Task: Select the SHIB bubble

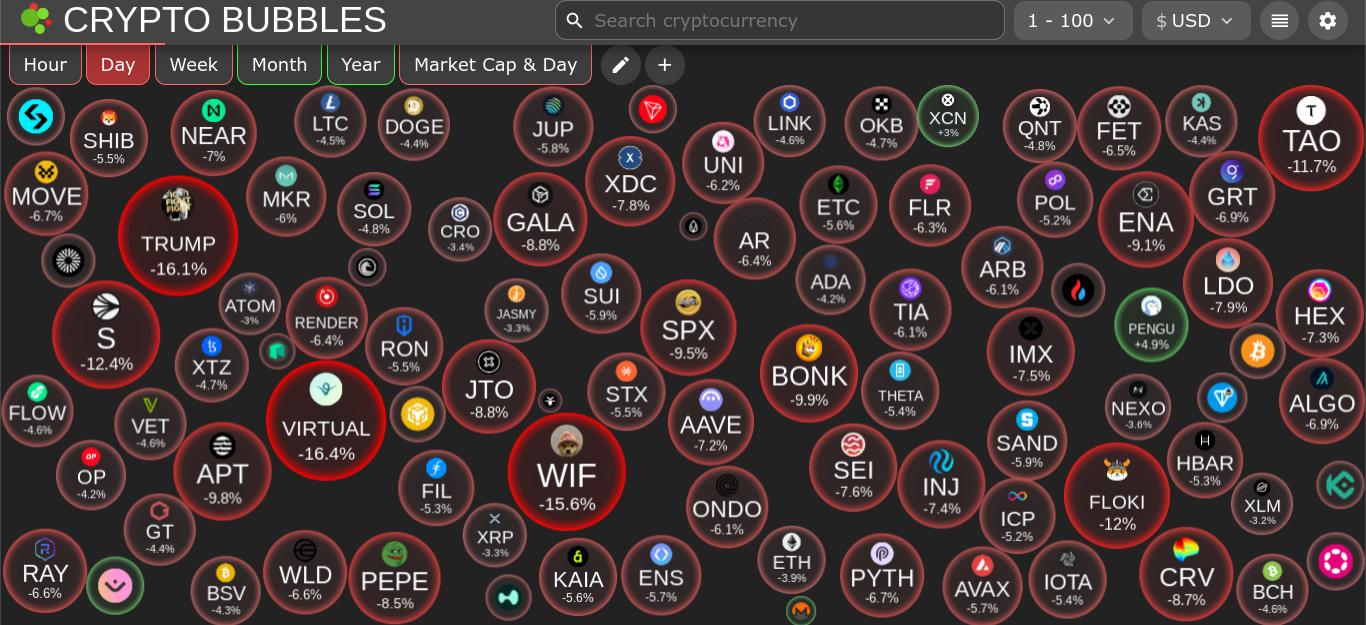Action: (x=109, y=138)
